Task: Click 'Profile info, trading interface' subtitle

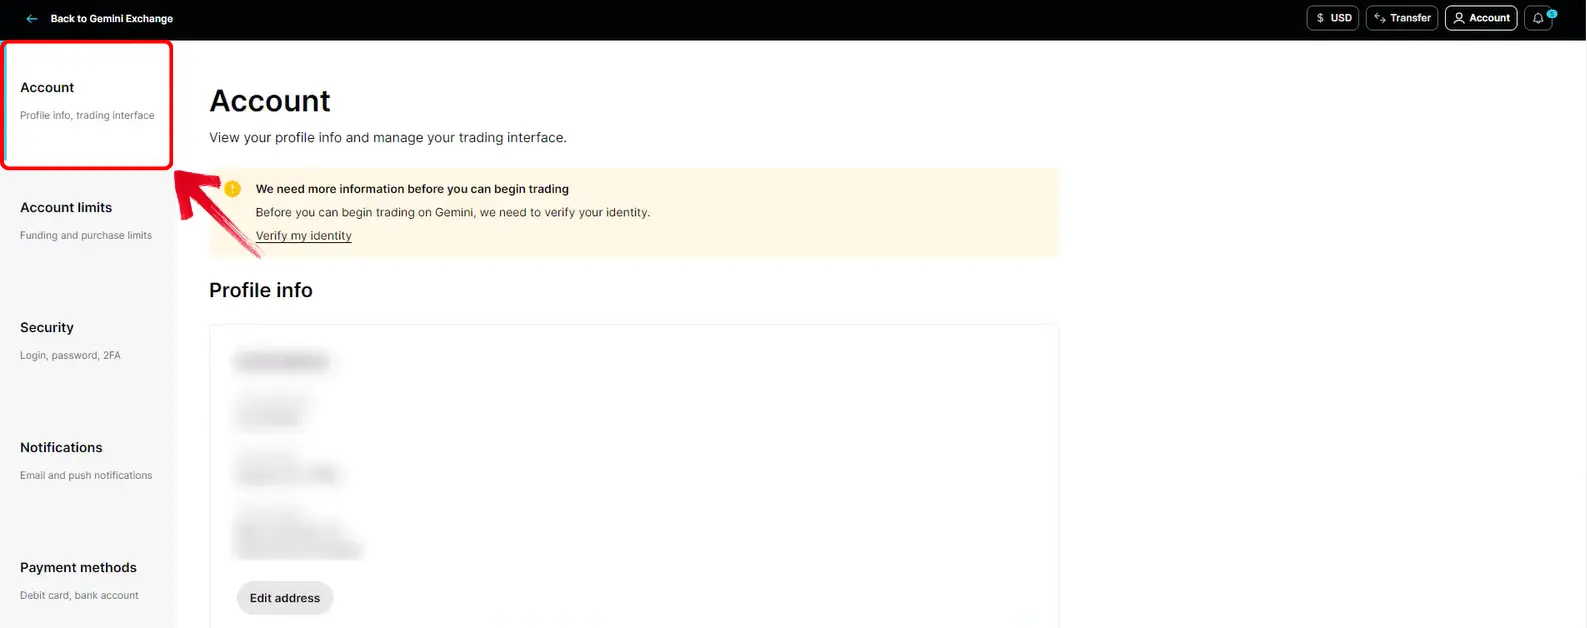Action: pos(87,116)
